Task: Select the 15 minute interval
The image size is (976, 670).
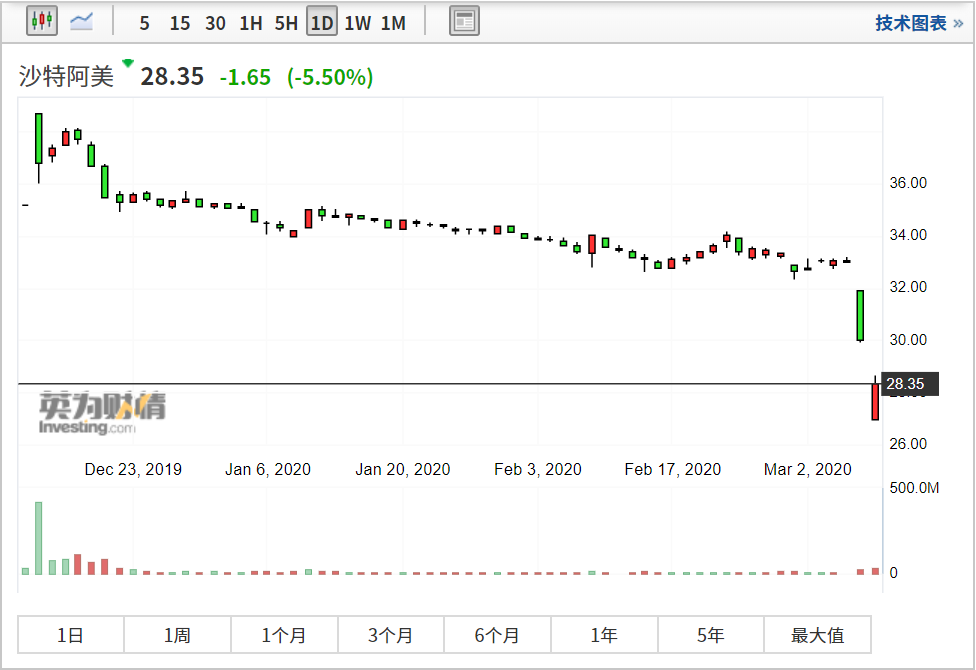Action: click(x=180, y=23)
